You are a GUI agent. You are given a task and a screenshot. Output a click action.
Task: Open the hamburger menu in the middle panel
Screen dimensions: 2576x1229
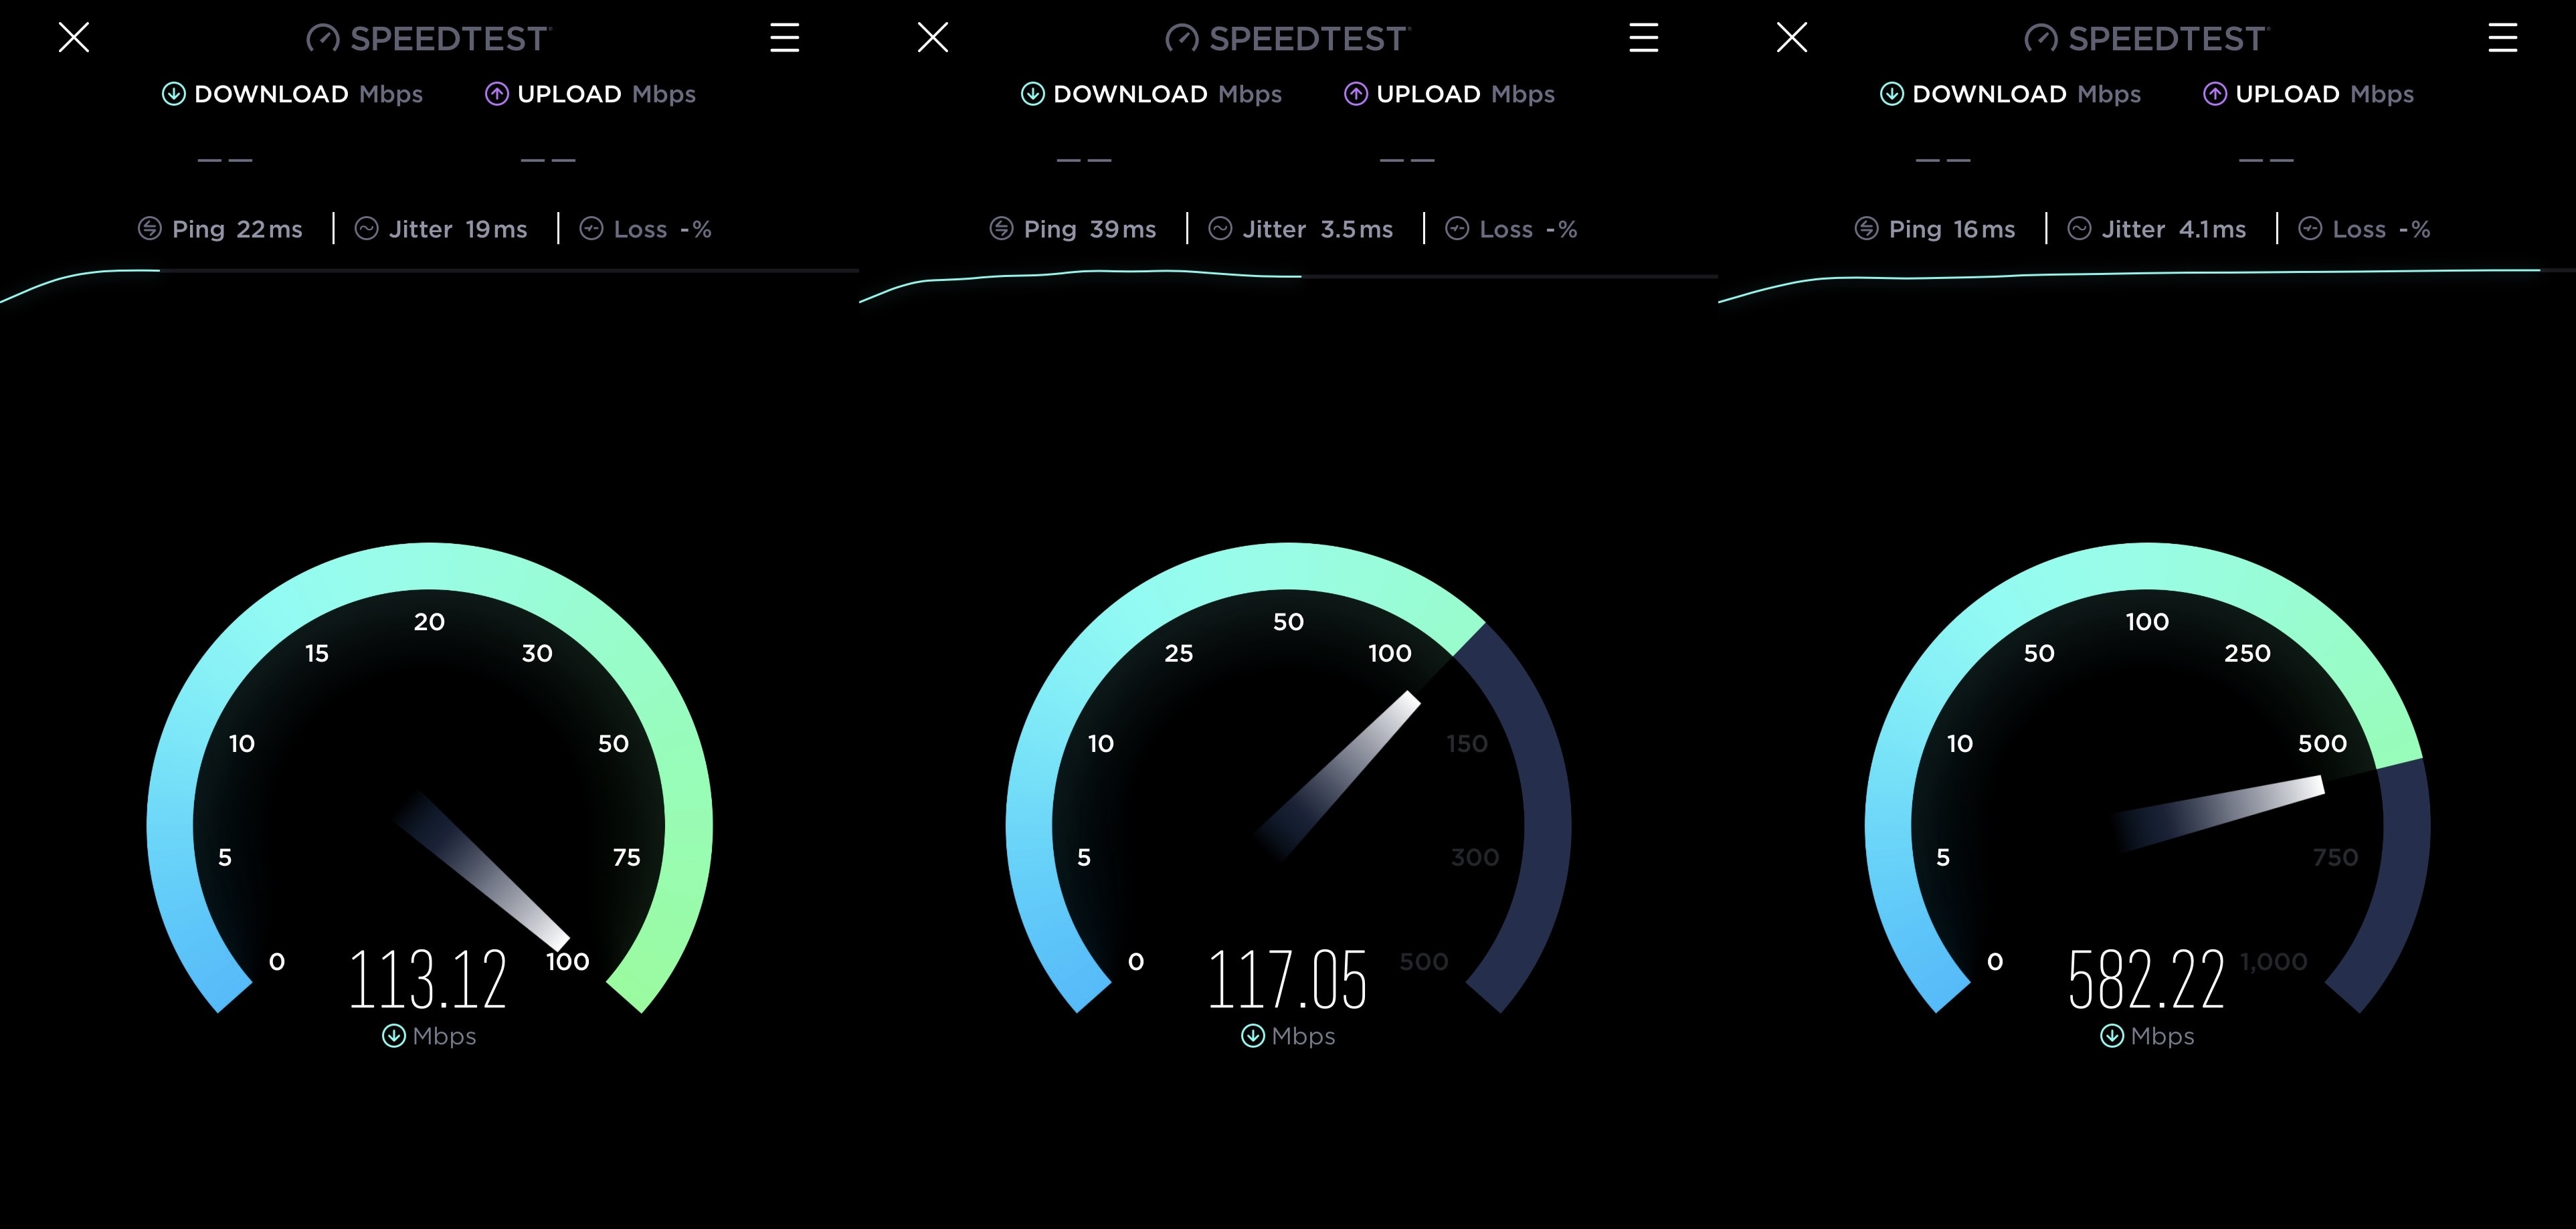click(x=1643, y=38)
